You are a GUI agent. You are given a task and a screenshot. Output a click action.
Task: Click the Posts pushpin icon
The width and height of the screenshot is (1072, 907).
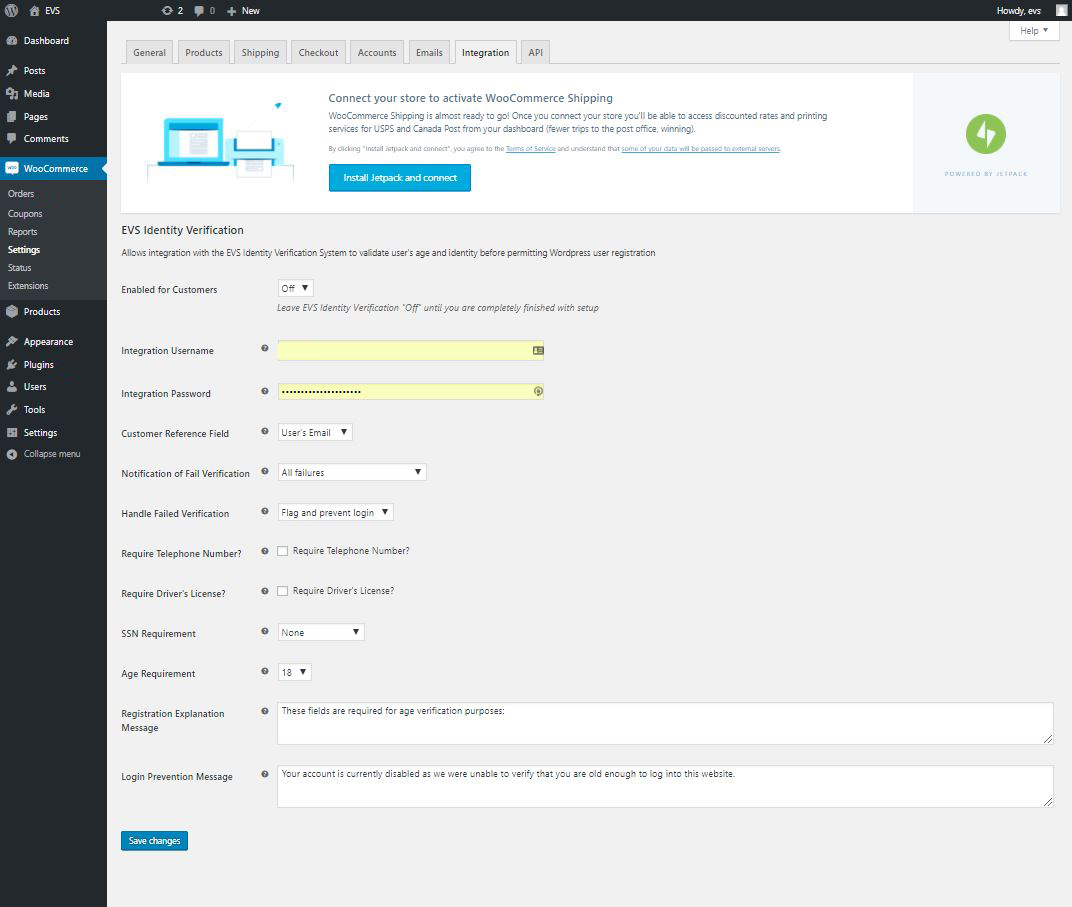[12, 70]
